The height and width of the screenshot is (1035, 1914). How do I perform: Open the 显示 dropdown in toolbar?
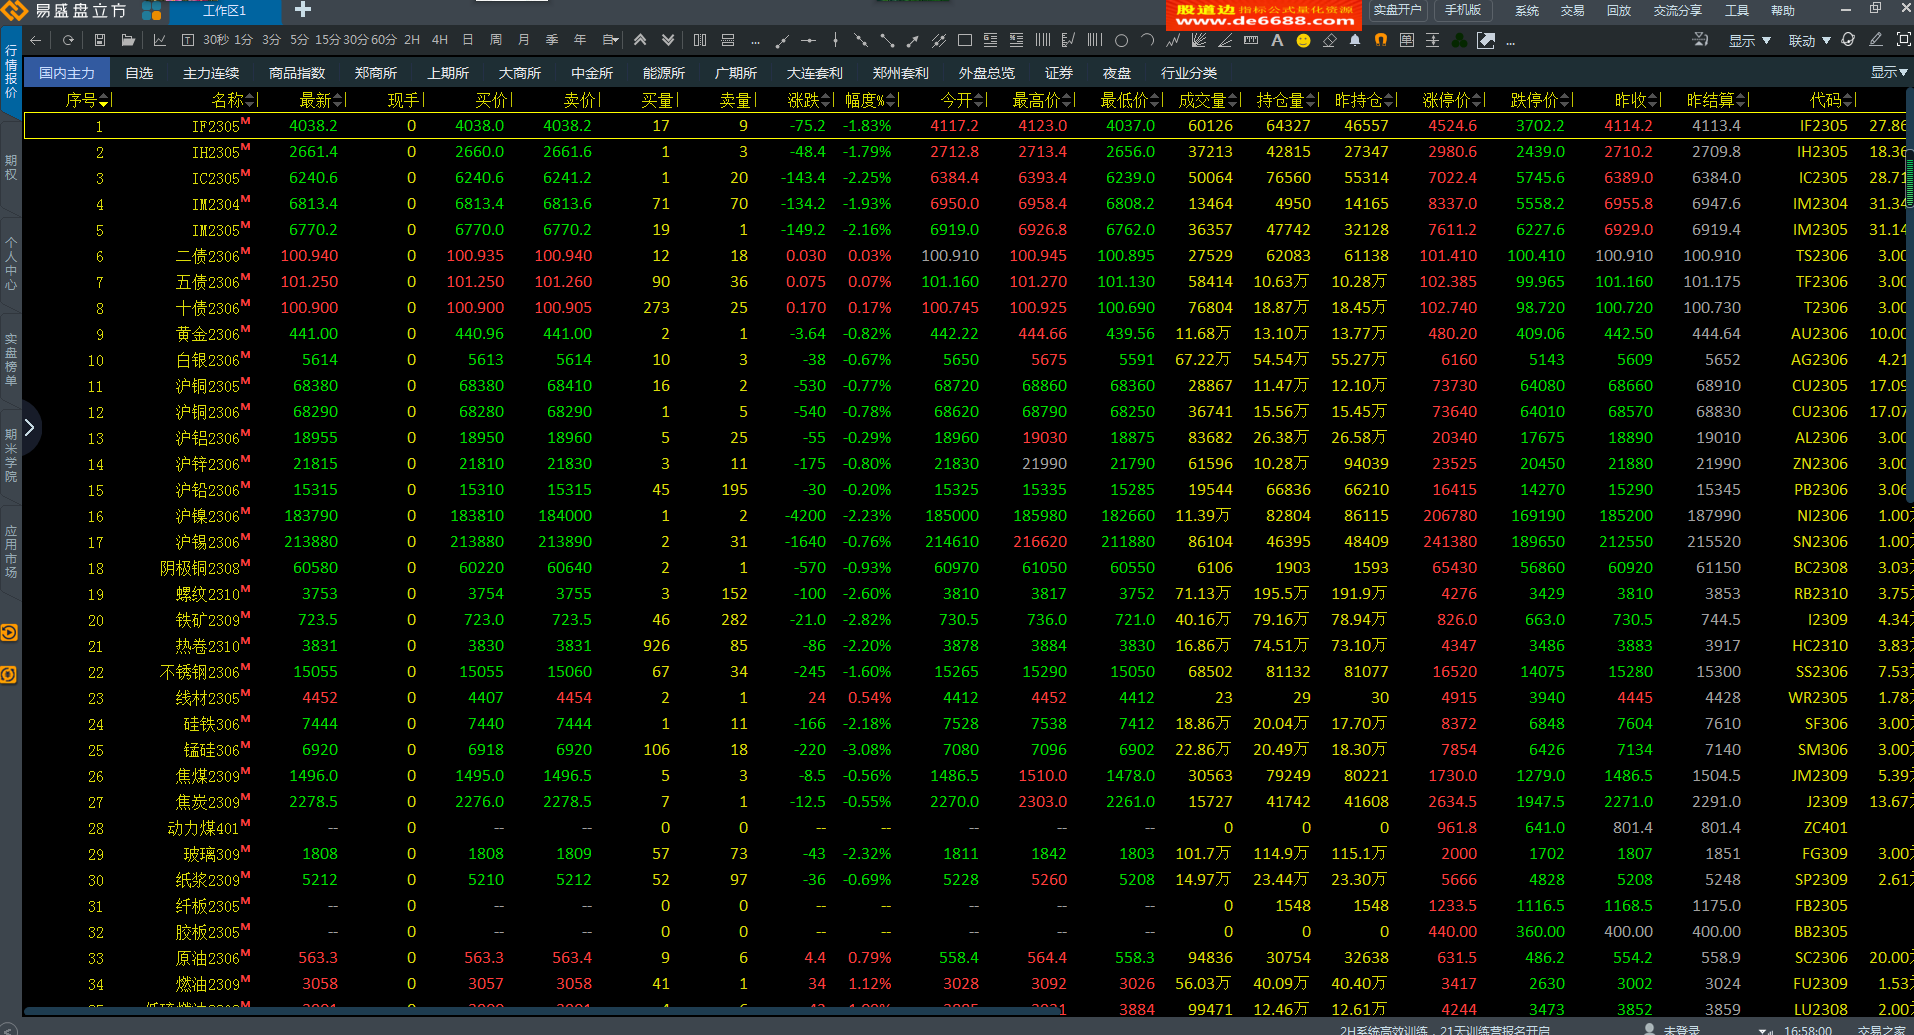tap(1749, 41)
